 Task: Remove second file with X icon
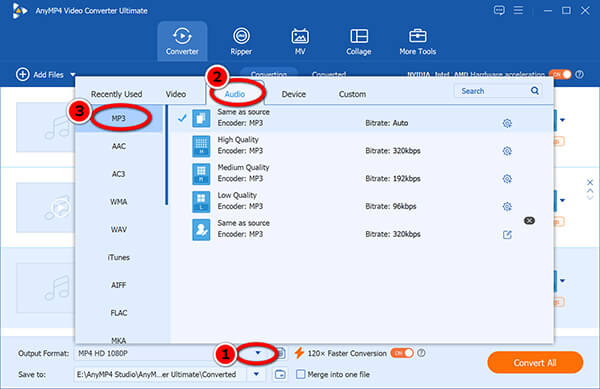[x=590, y=182]
